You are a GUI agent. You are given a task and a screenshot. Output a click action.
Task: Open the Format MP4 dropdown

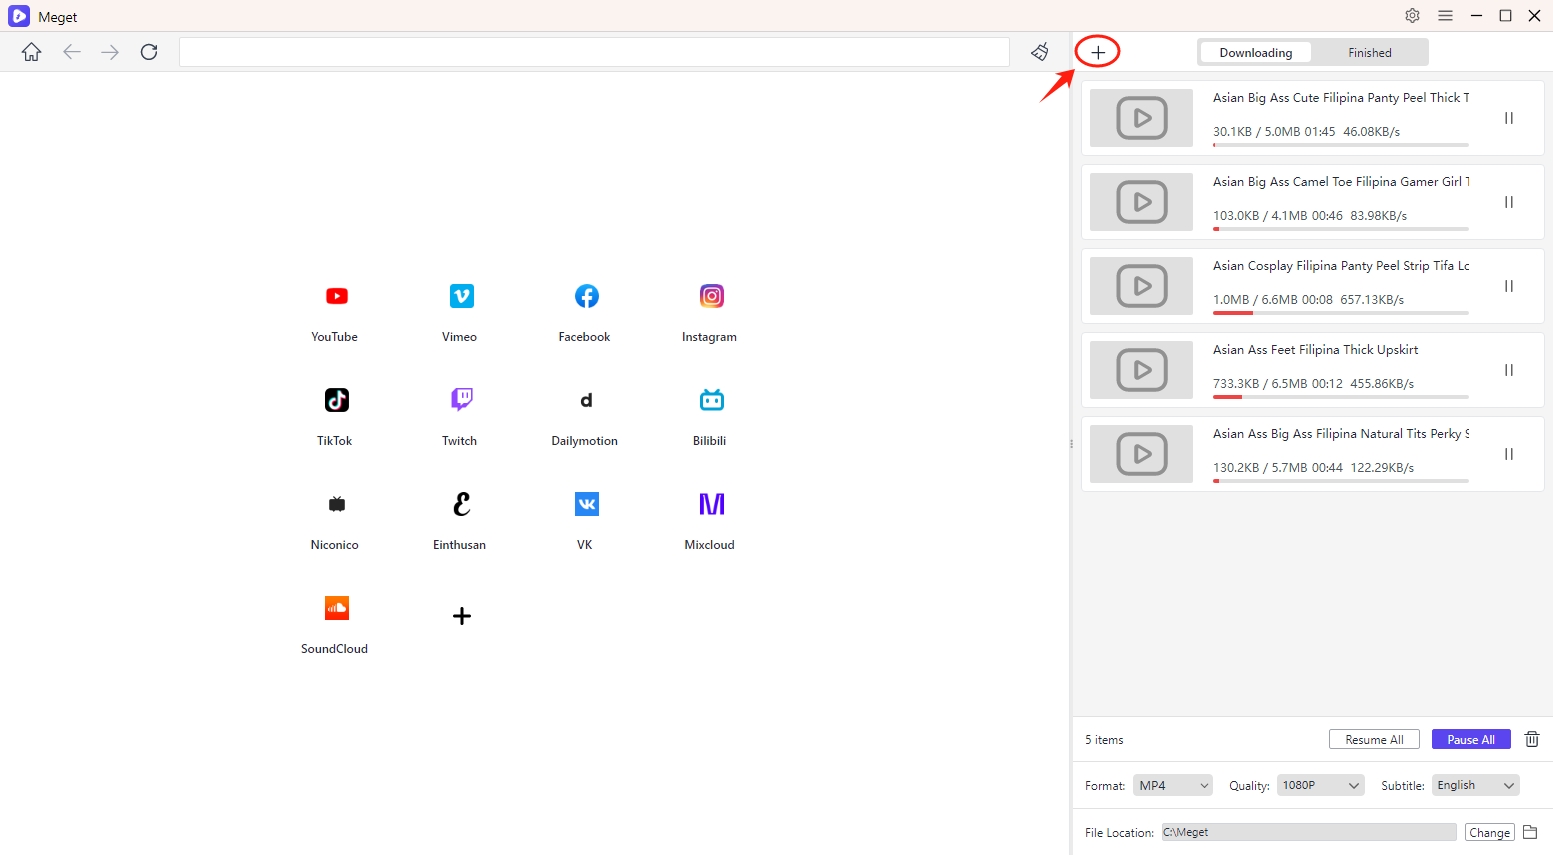[1172, 785]
